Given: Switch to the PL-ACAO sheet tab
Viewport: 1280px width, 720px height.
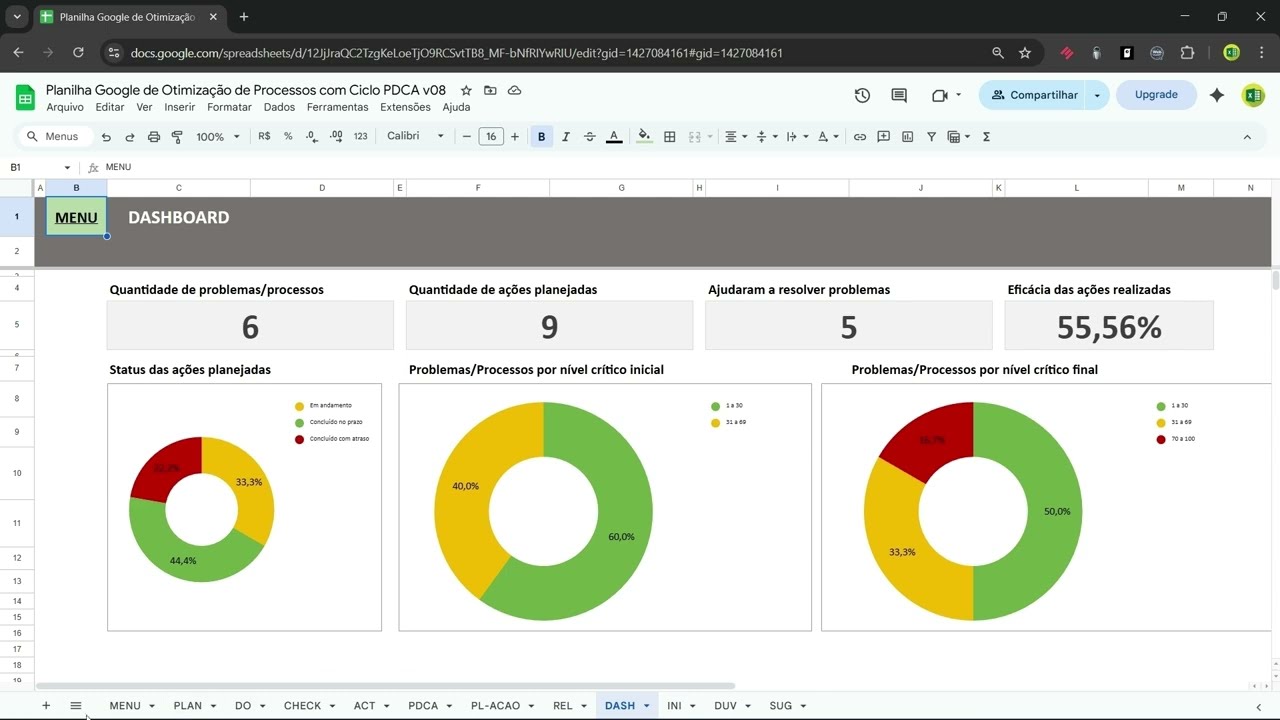Looking at the screenshot, I should 495,706.
